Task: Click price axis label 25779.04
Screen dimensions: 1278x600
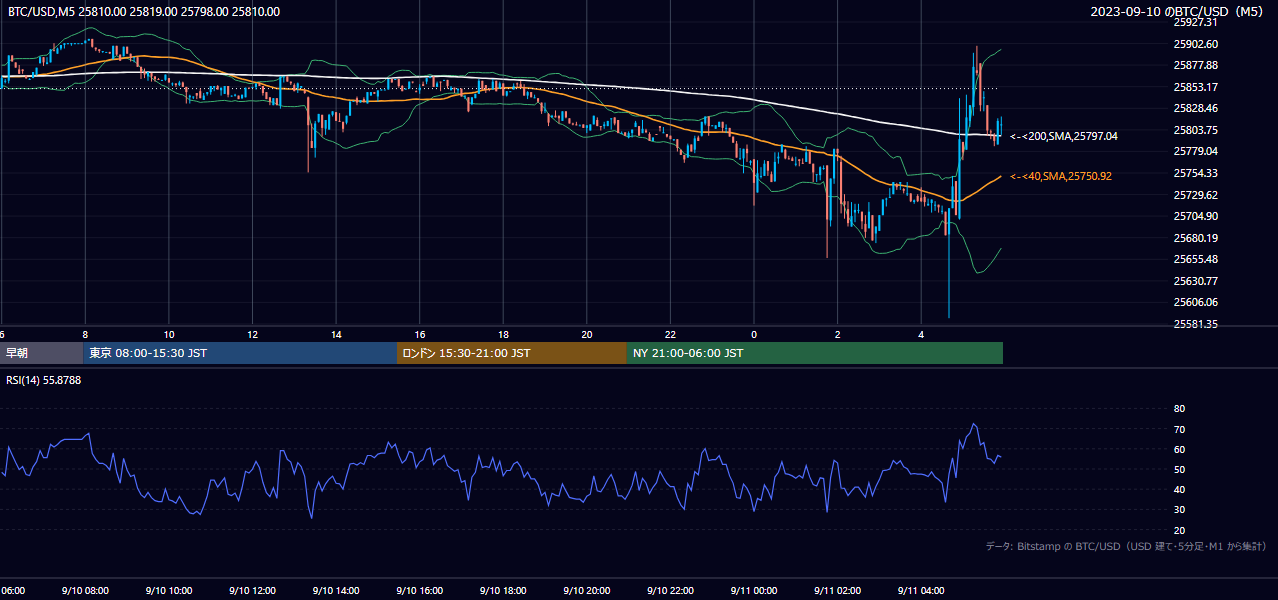Action: 1196,151
